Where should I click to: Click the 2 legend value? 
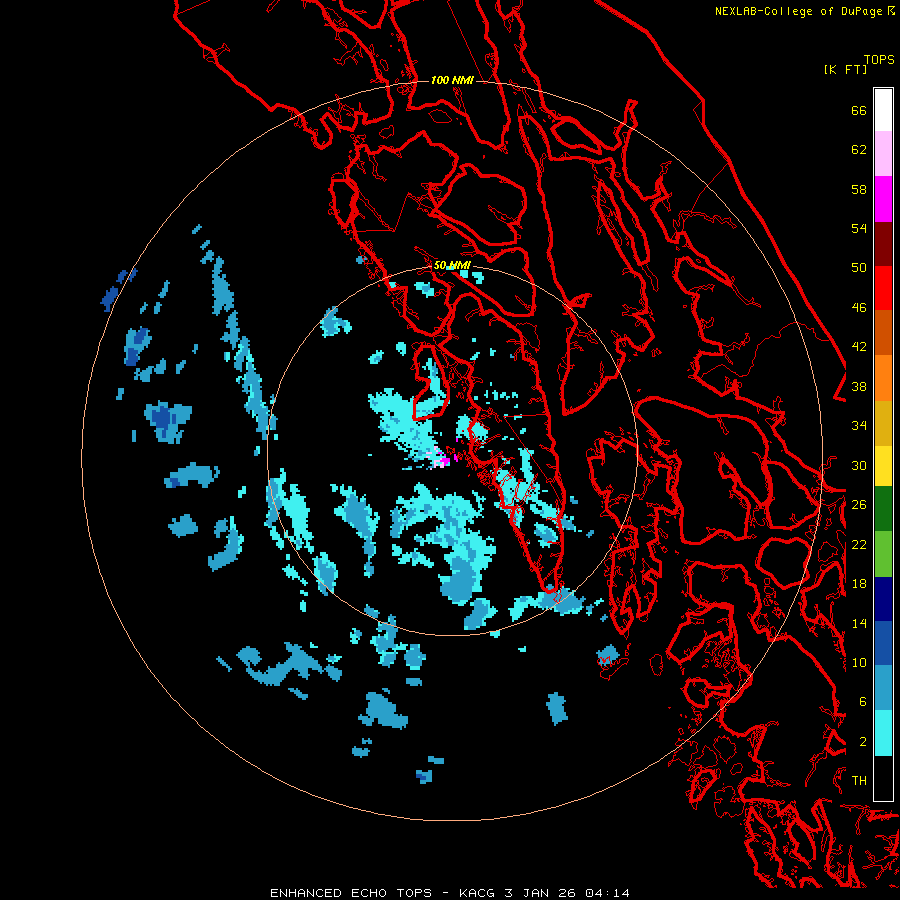[863, 742]
